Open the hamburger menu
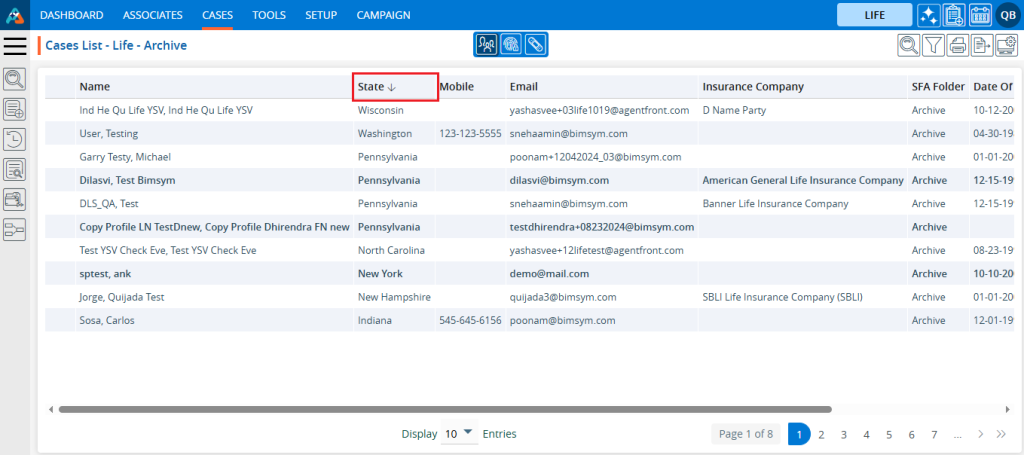Image resolution: width=1024 pixels, height=455 pixels. click(x=15, y=46)
